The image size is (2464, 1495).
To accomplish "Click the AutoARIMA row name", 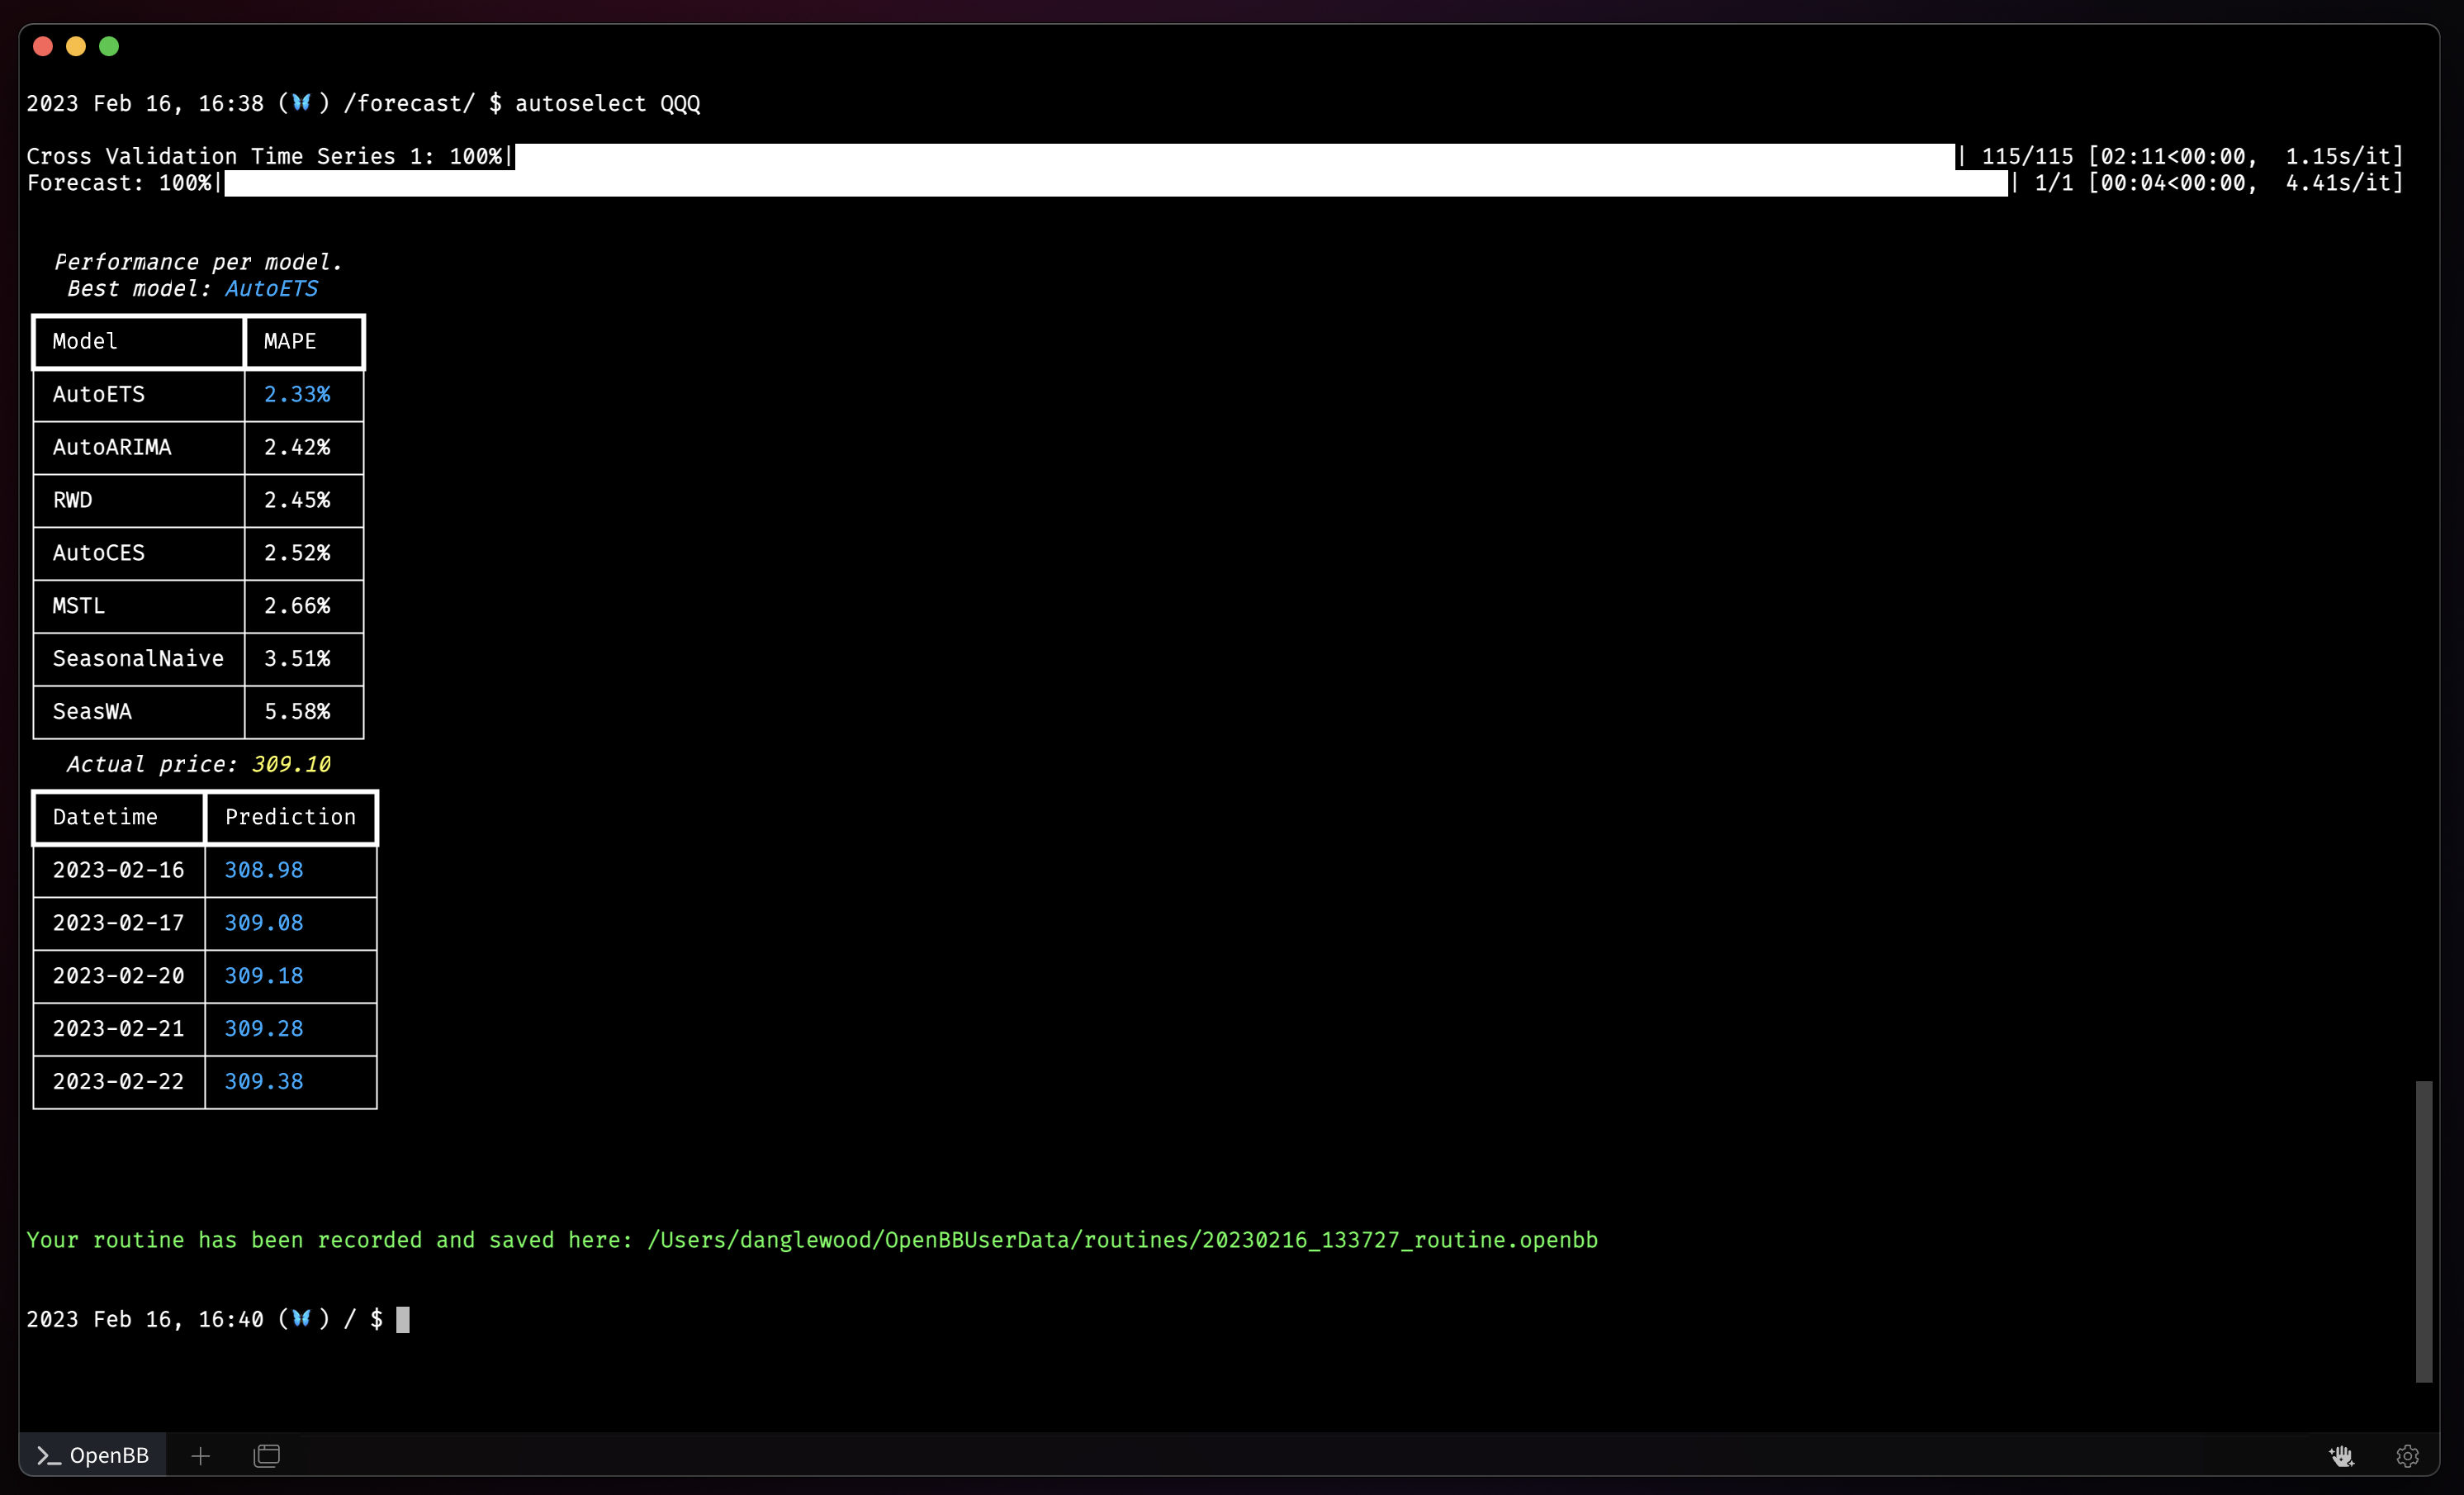I will coord(112,448).
